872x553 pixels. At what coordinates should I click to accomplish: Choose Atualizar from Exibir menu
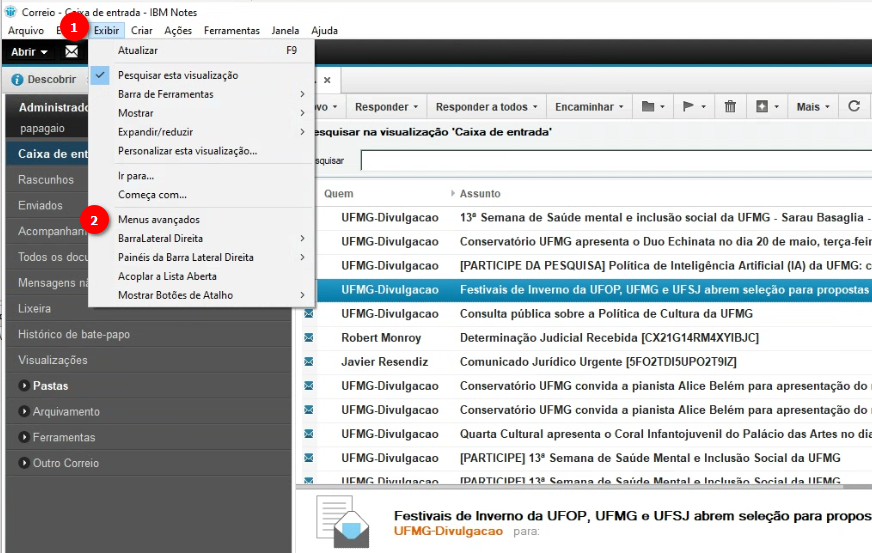point(202,50)
